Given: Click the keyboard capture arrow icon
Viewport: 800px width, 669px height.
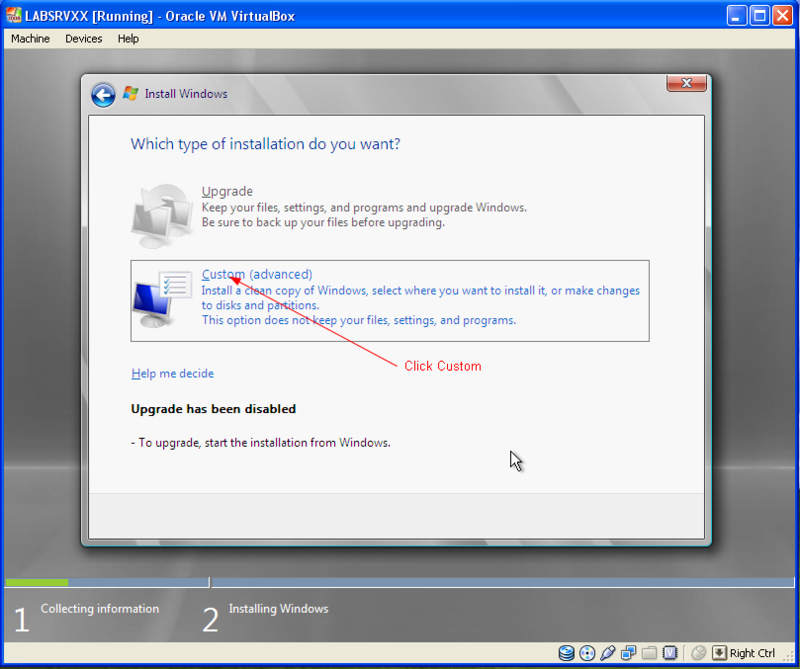Looking at the screenshot, I should [719, 653].
